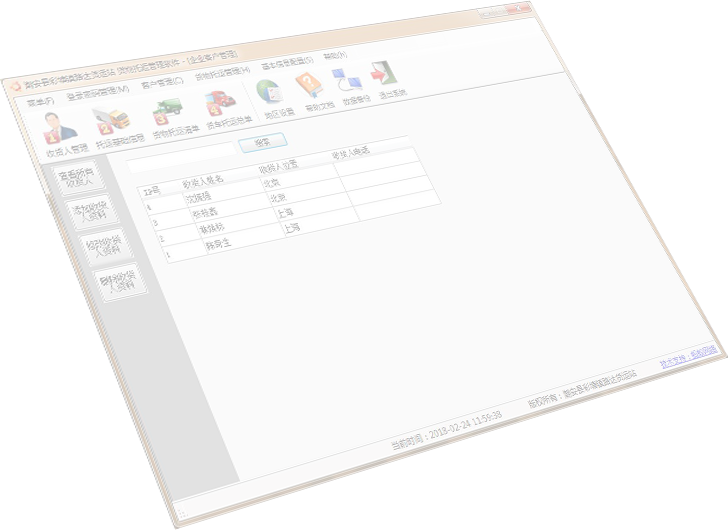Click the current time 2018-02-24 status text

point(446,431)
